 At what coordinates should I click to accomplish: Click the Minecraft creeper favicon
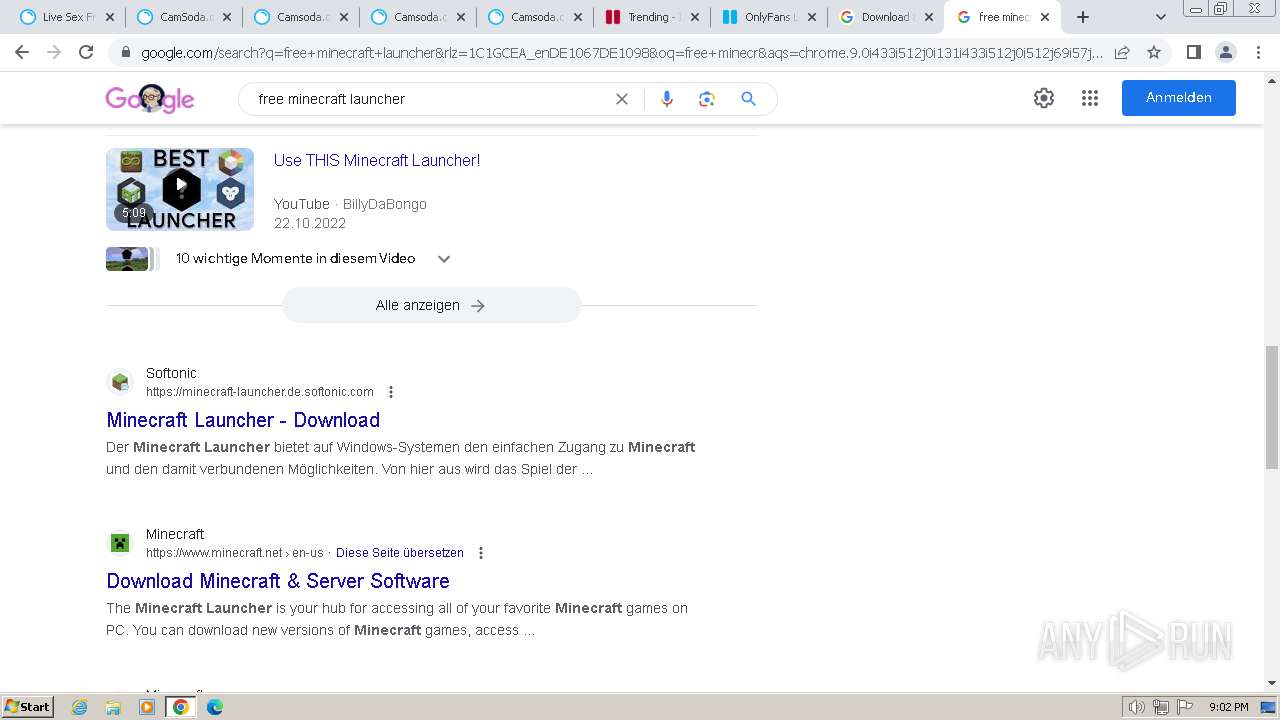tap(120, 543)
